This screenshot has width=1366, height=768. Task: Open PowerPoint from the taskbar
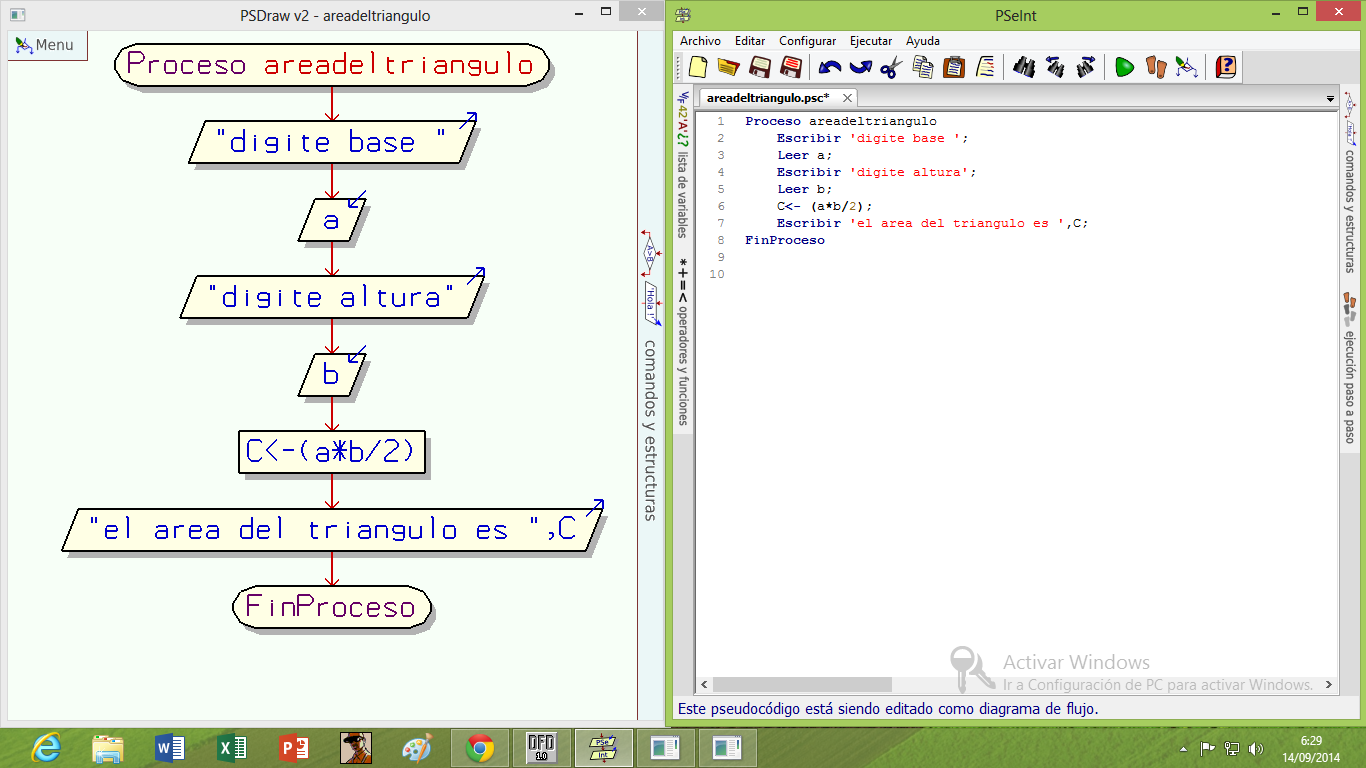[x=294, y=748]
